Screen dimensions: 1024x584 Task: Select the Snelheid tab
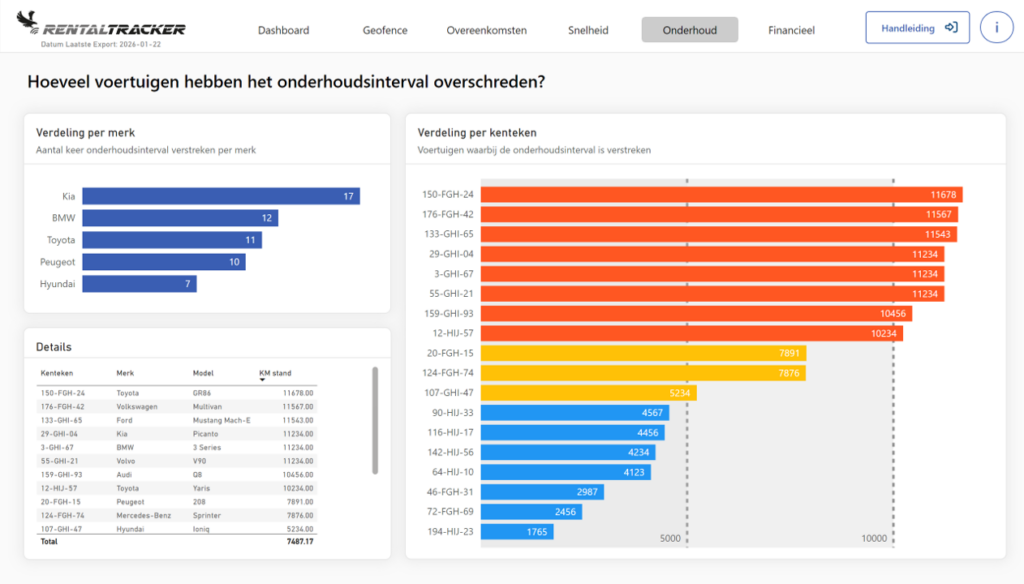(588, 30)
